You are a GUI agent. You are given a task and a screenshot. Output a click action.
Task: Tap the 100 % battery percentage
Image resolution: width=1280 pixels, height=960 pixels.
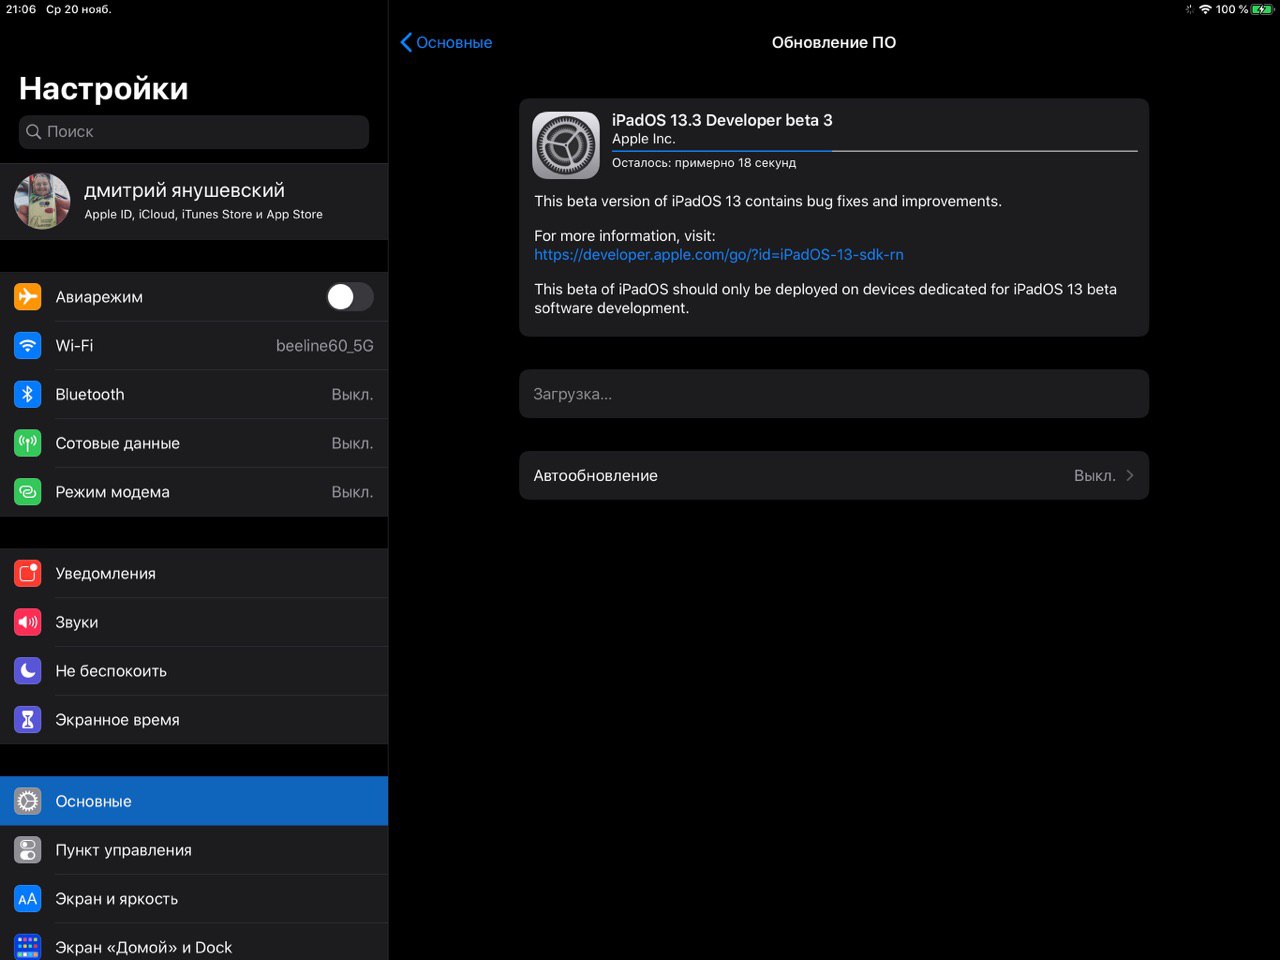click(x=1232, y=9)
